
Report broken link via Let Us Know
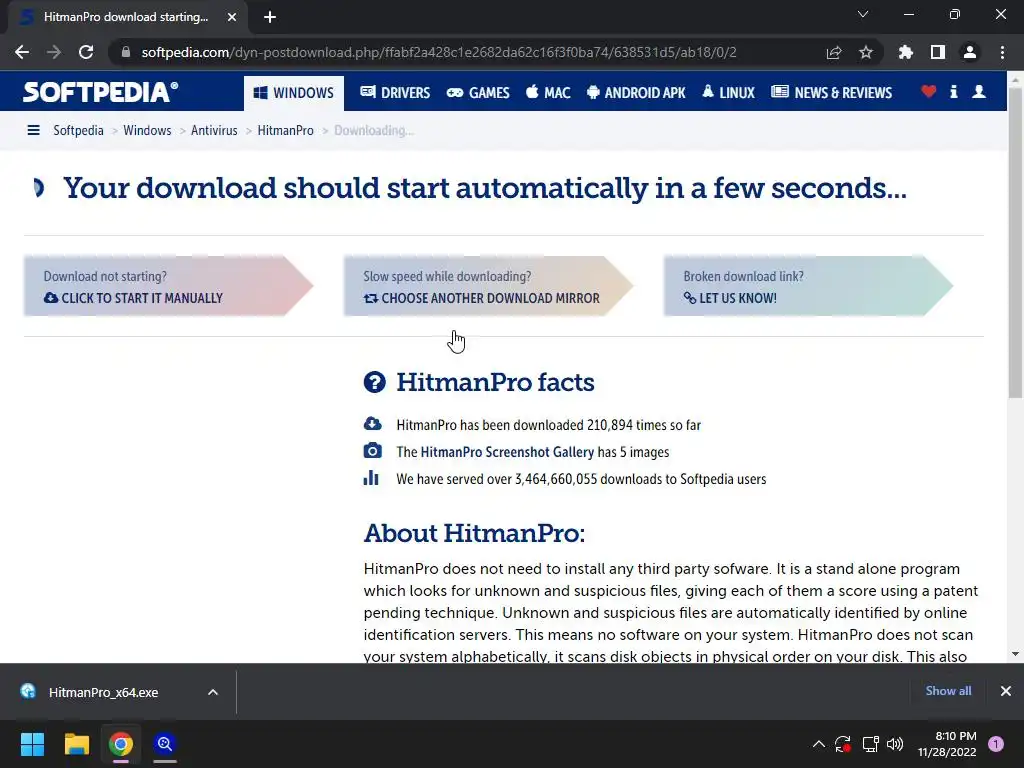(x=808, y=286)
